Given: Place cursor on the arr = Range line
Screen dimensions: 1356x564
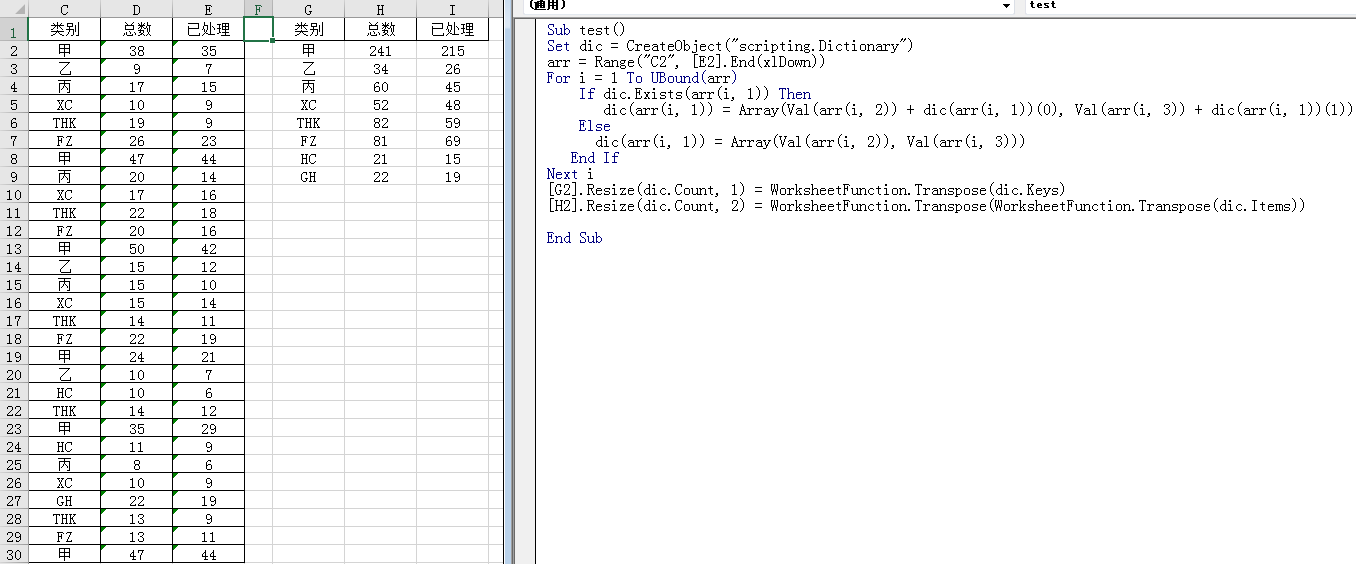Looking at the screenshot, I should [x=686, y=62].
